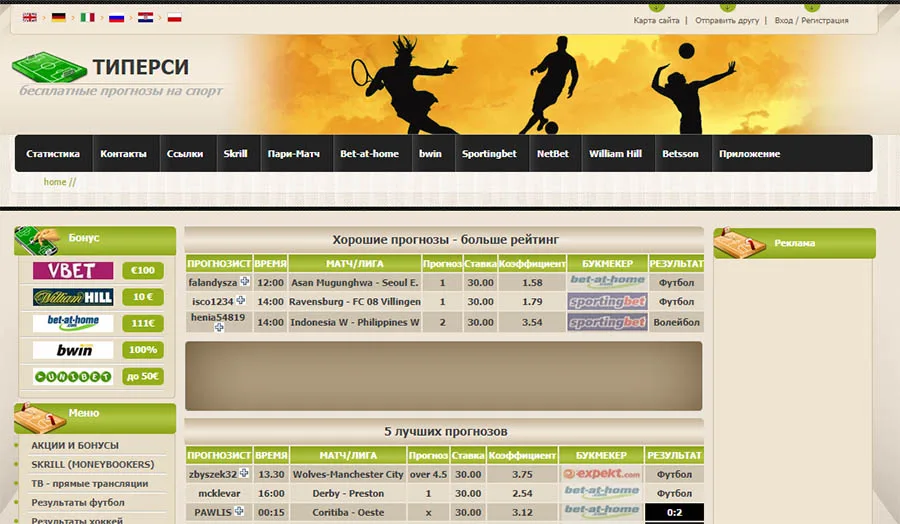Image resolution: width=900 pixels, height=524 pixels.
Task: Click the Ravensburg - FC 08 Villingen match
Action: [x=355, y=301]
